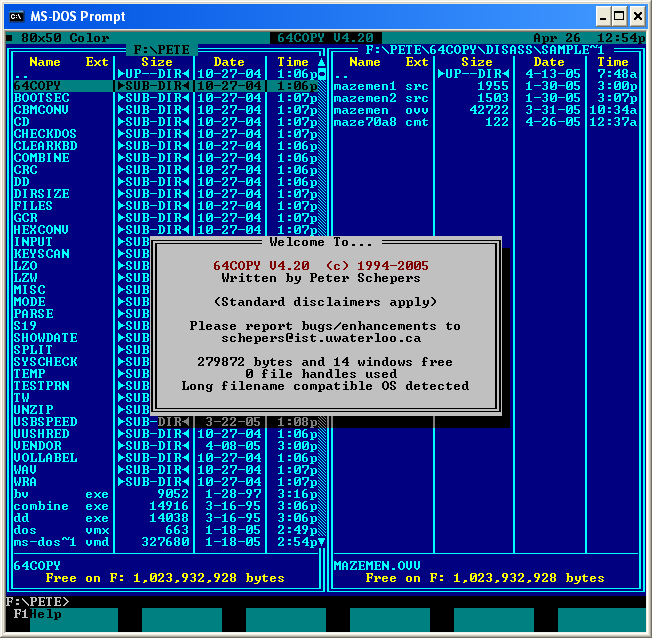Select the INPUT directory entry
The image size is (652, 638).
82,242
